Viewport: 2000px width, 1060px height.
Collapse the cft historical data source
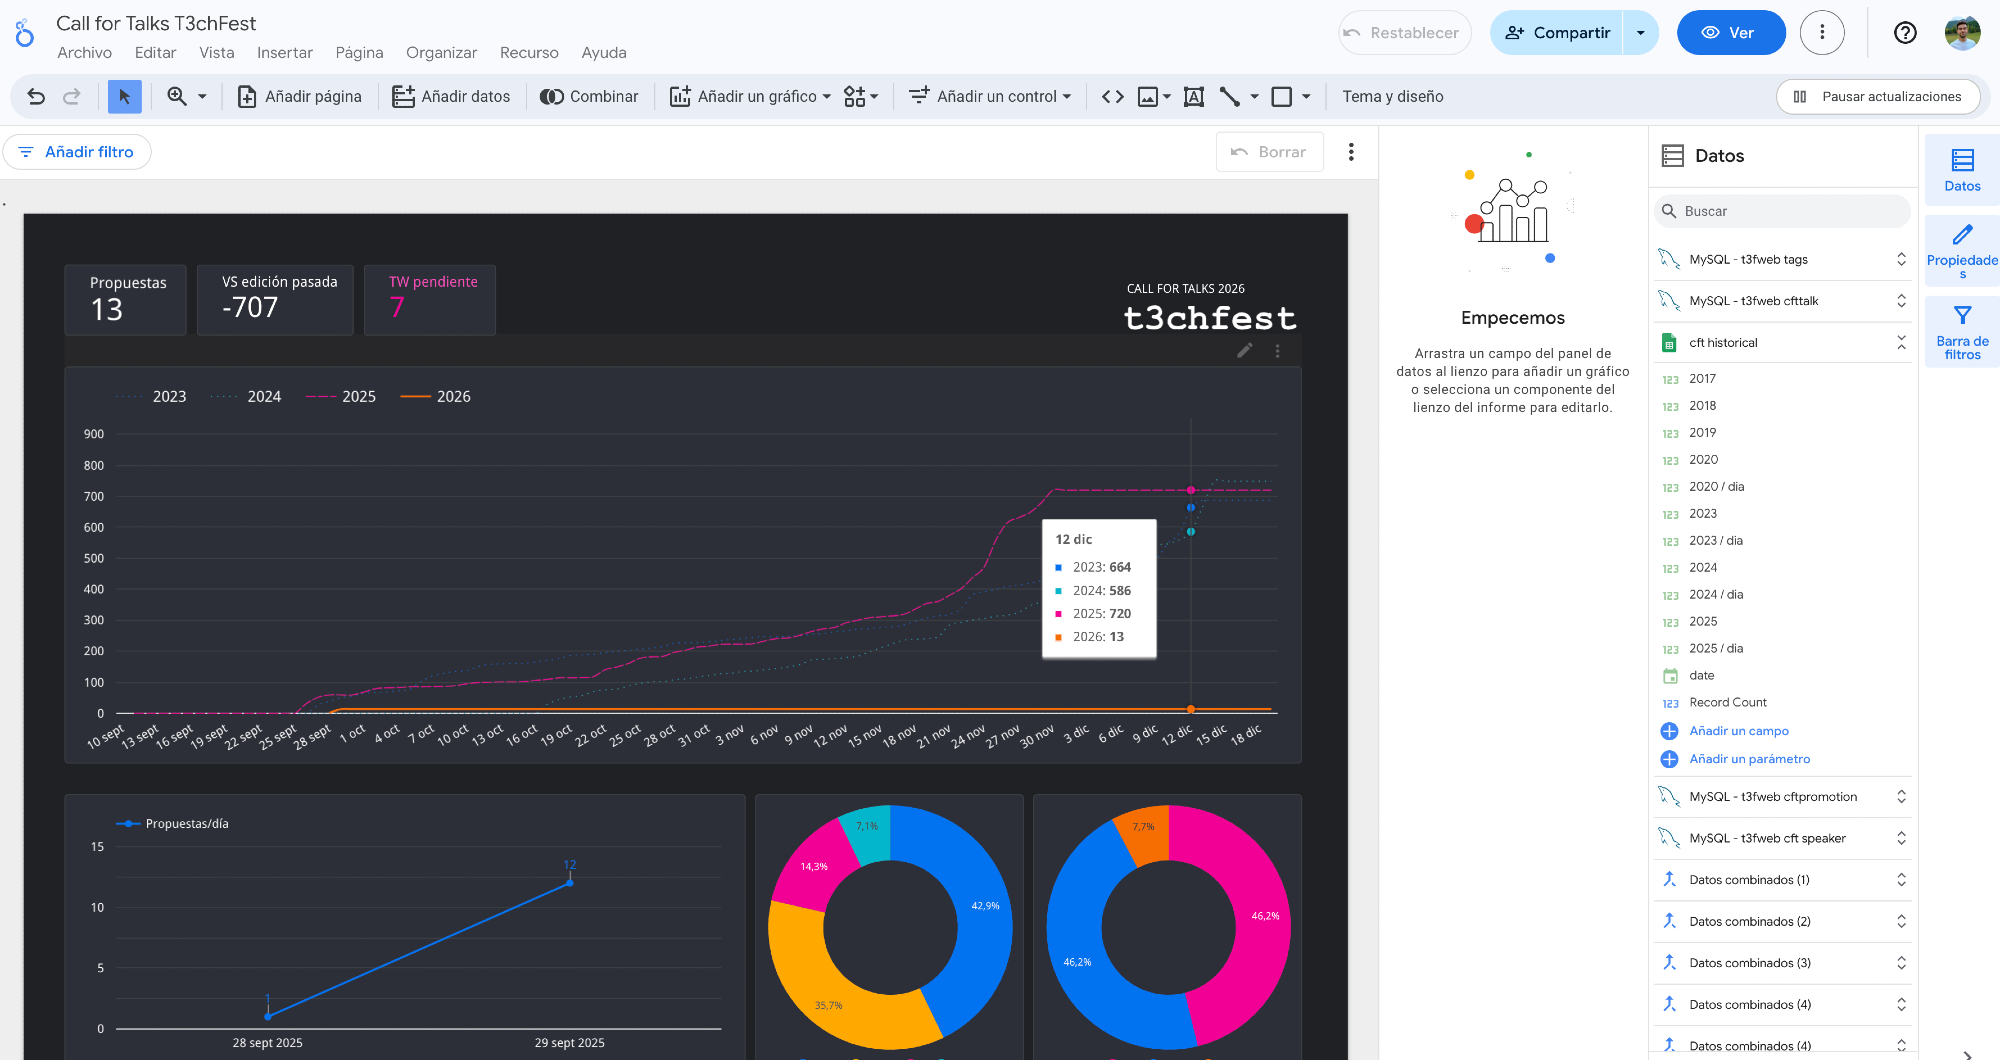click(x=1900, y=343)
